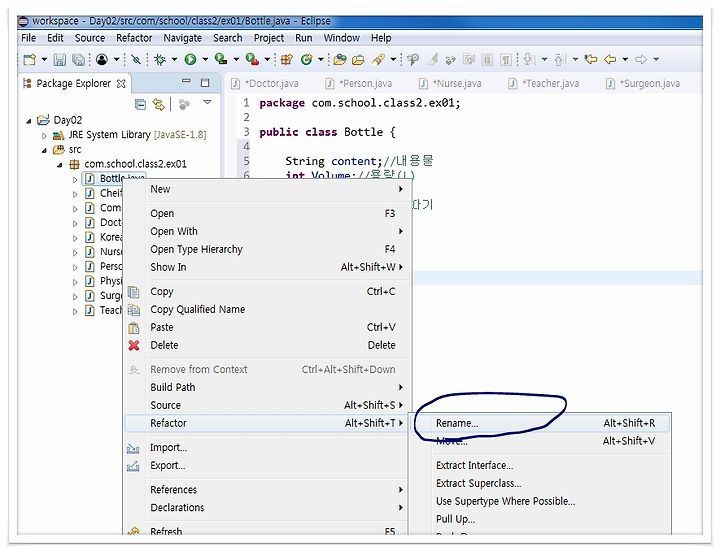
Task: Click the Copy icon in context menu
Action: click(133, 292)
